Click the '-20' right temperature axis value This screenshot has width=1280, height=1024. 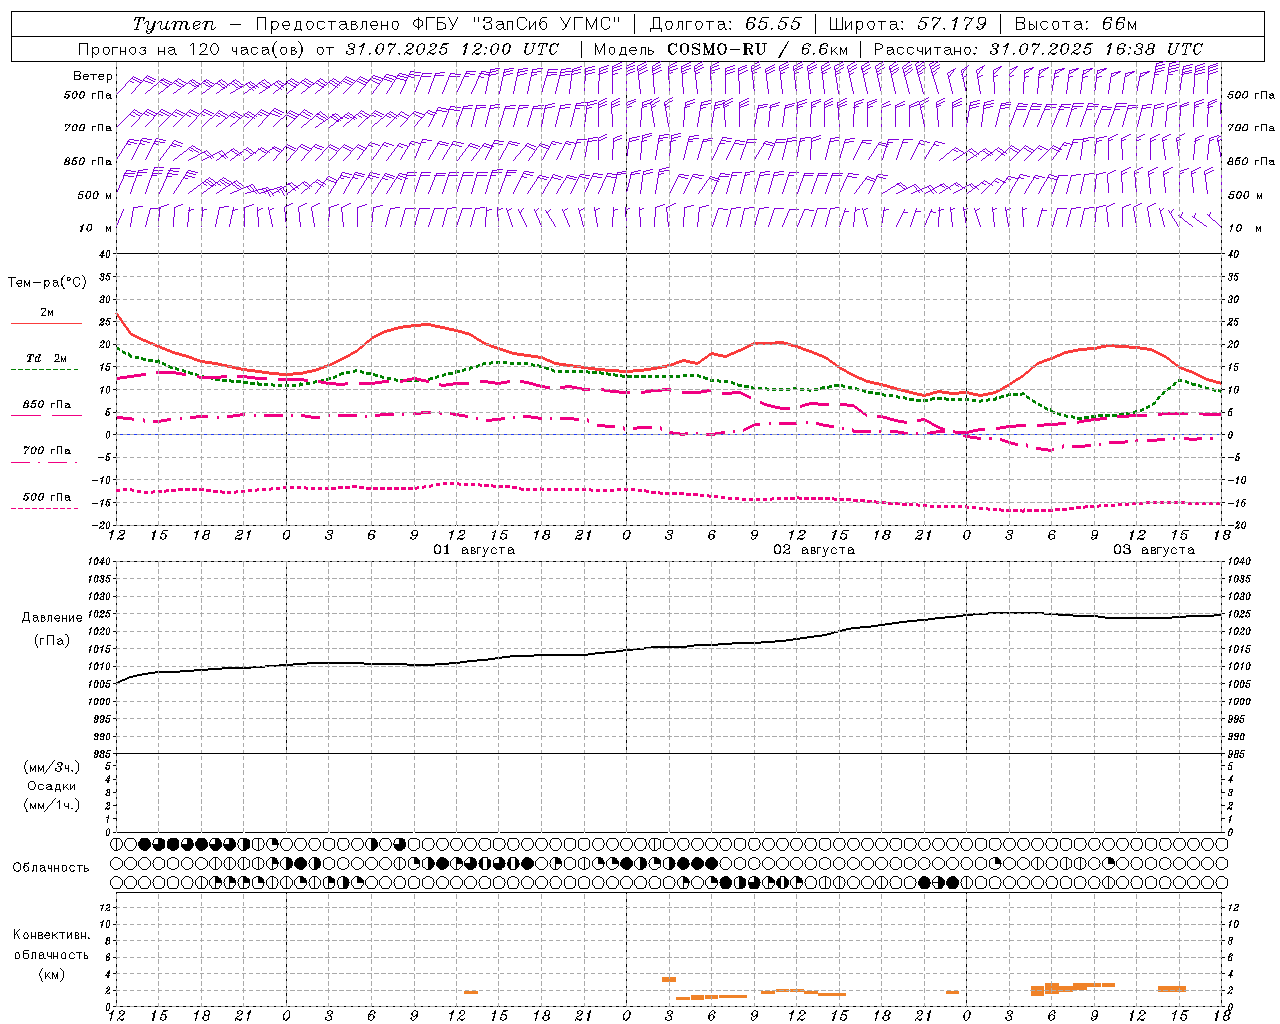[1235, 525]
